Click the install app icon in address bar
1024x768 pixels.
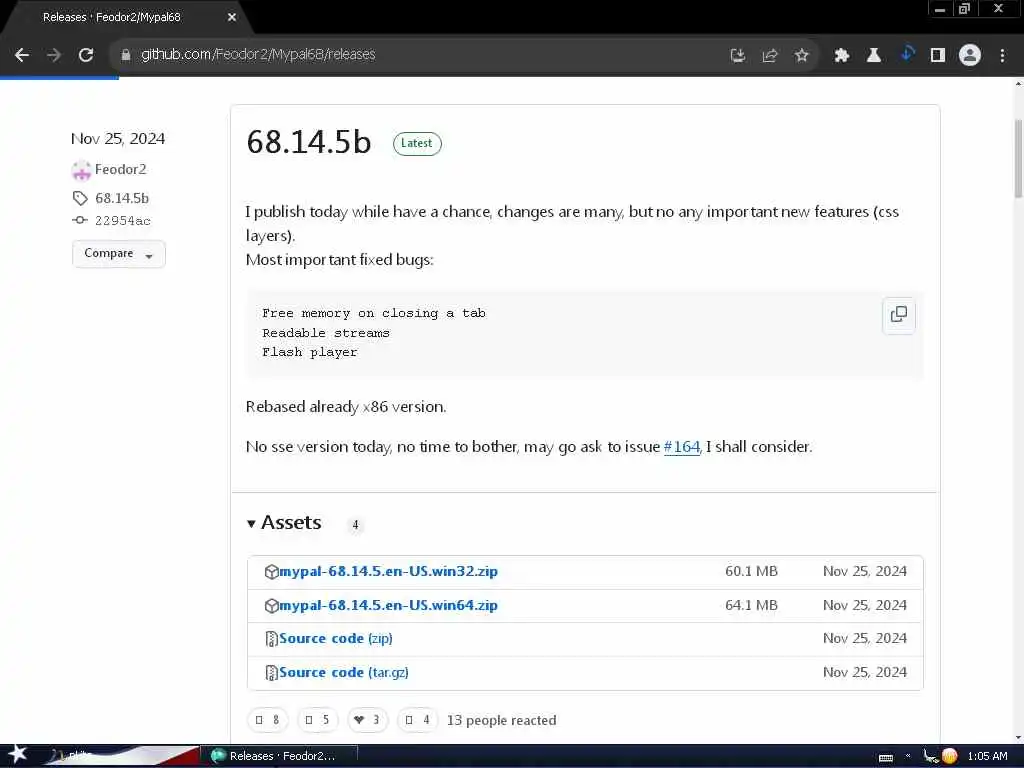point(737,56)
